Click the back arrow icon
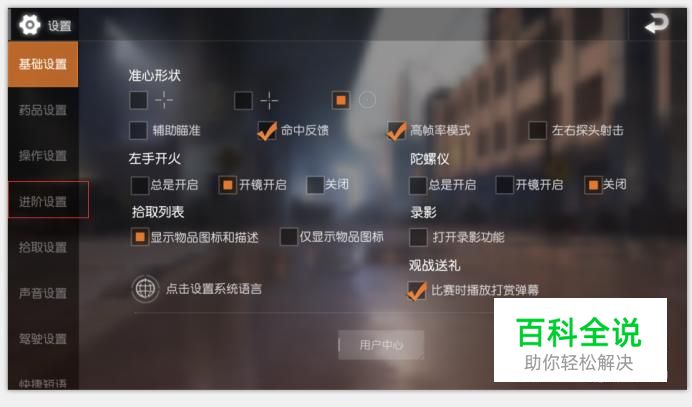Image resolution: width=692 pixels, height=407 pixels. [x=657, y=23]
